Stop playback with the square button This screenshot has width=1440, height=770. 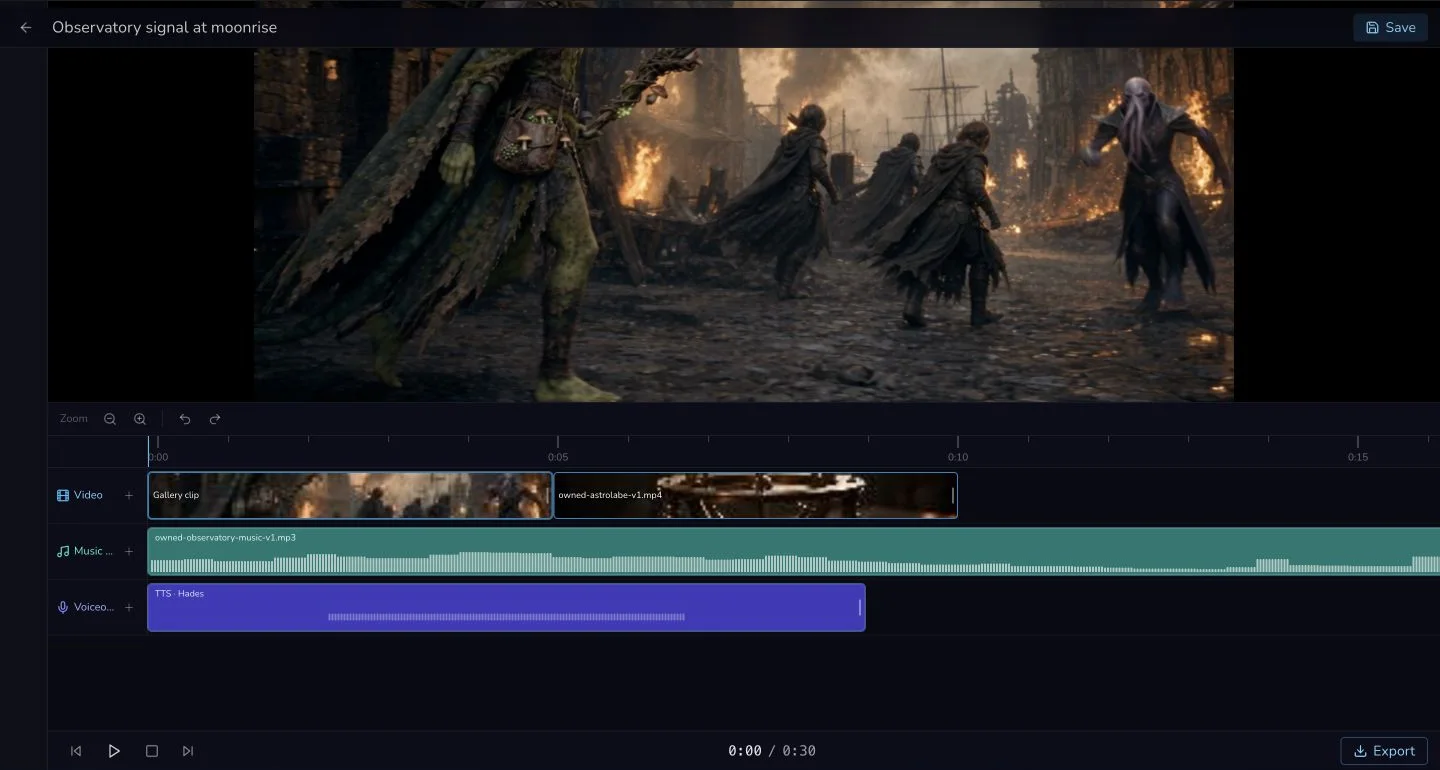[152, 751]
